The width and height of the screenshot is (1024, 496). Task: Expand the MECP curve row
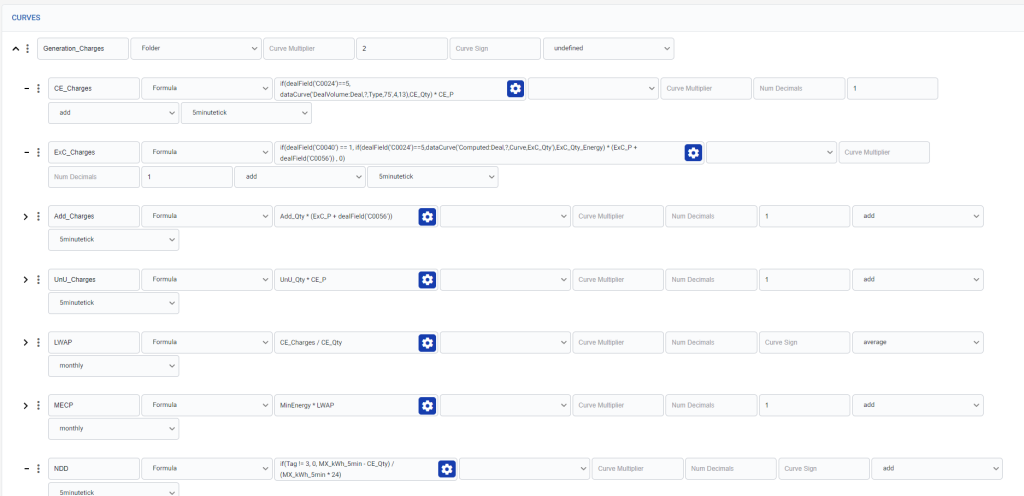[26, 405]
